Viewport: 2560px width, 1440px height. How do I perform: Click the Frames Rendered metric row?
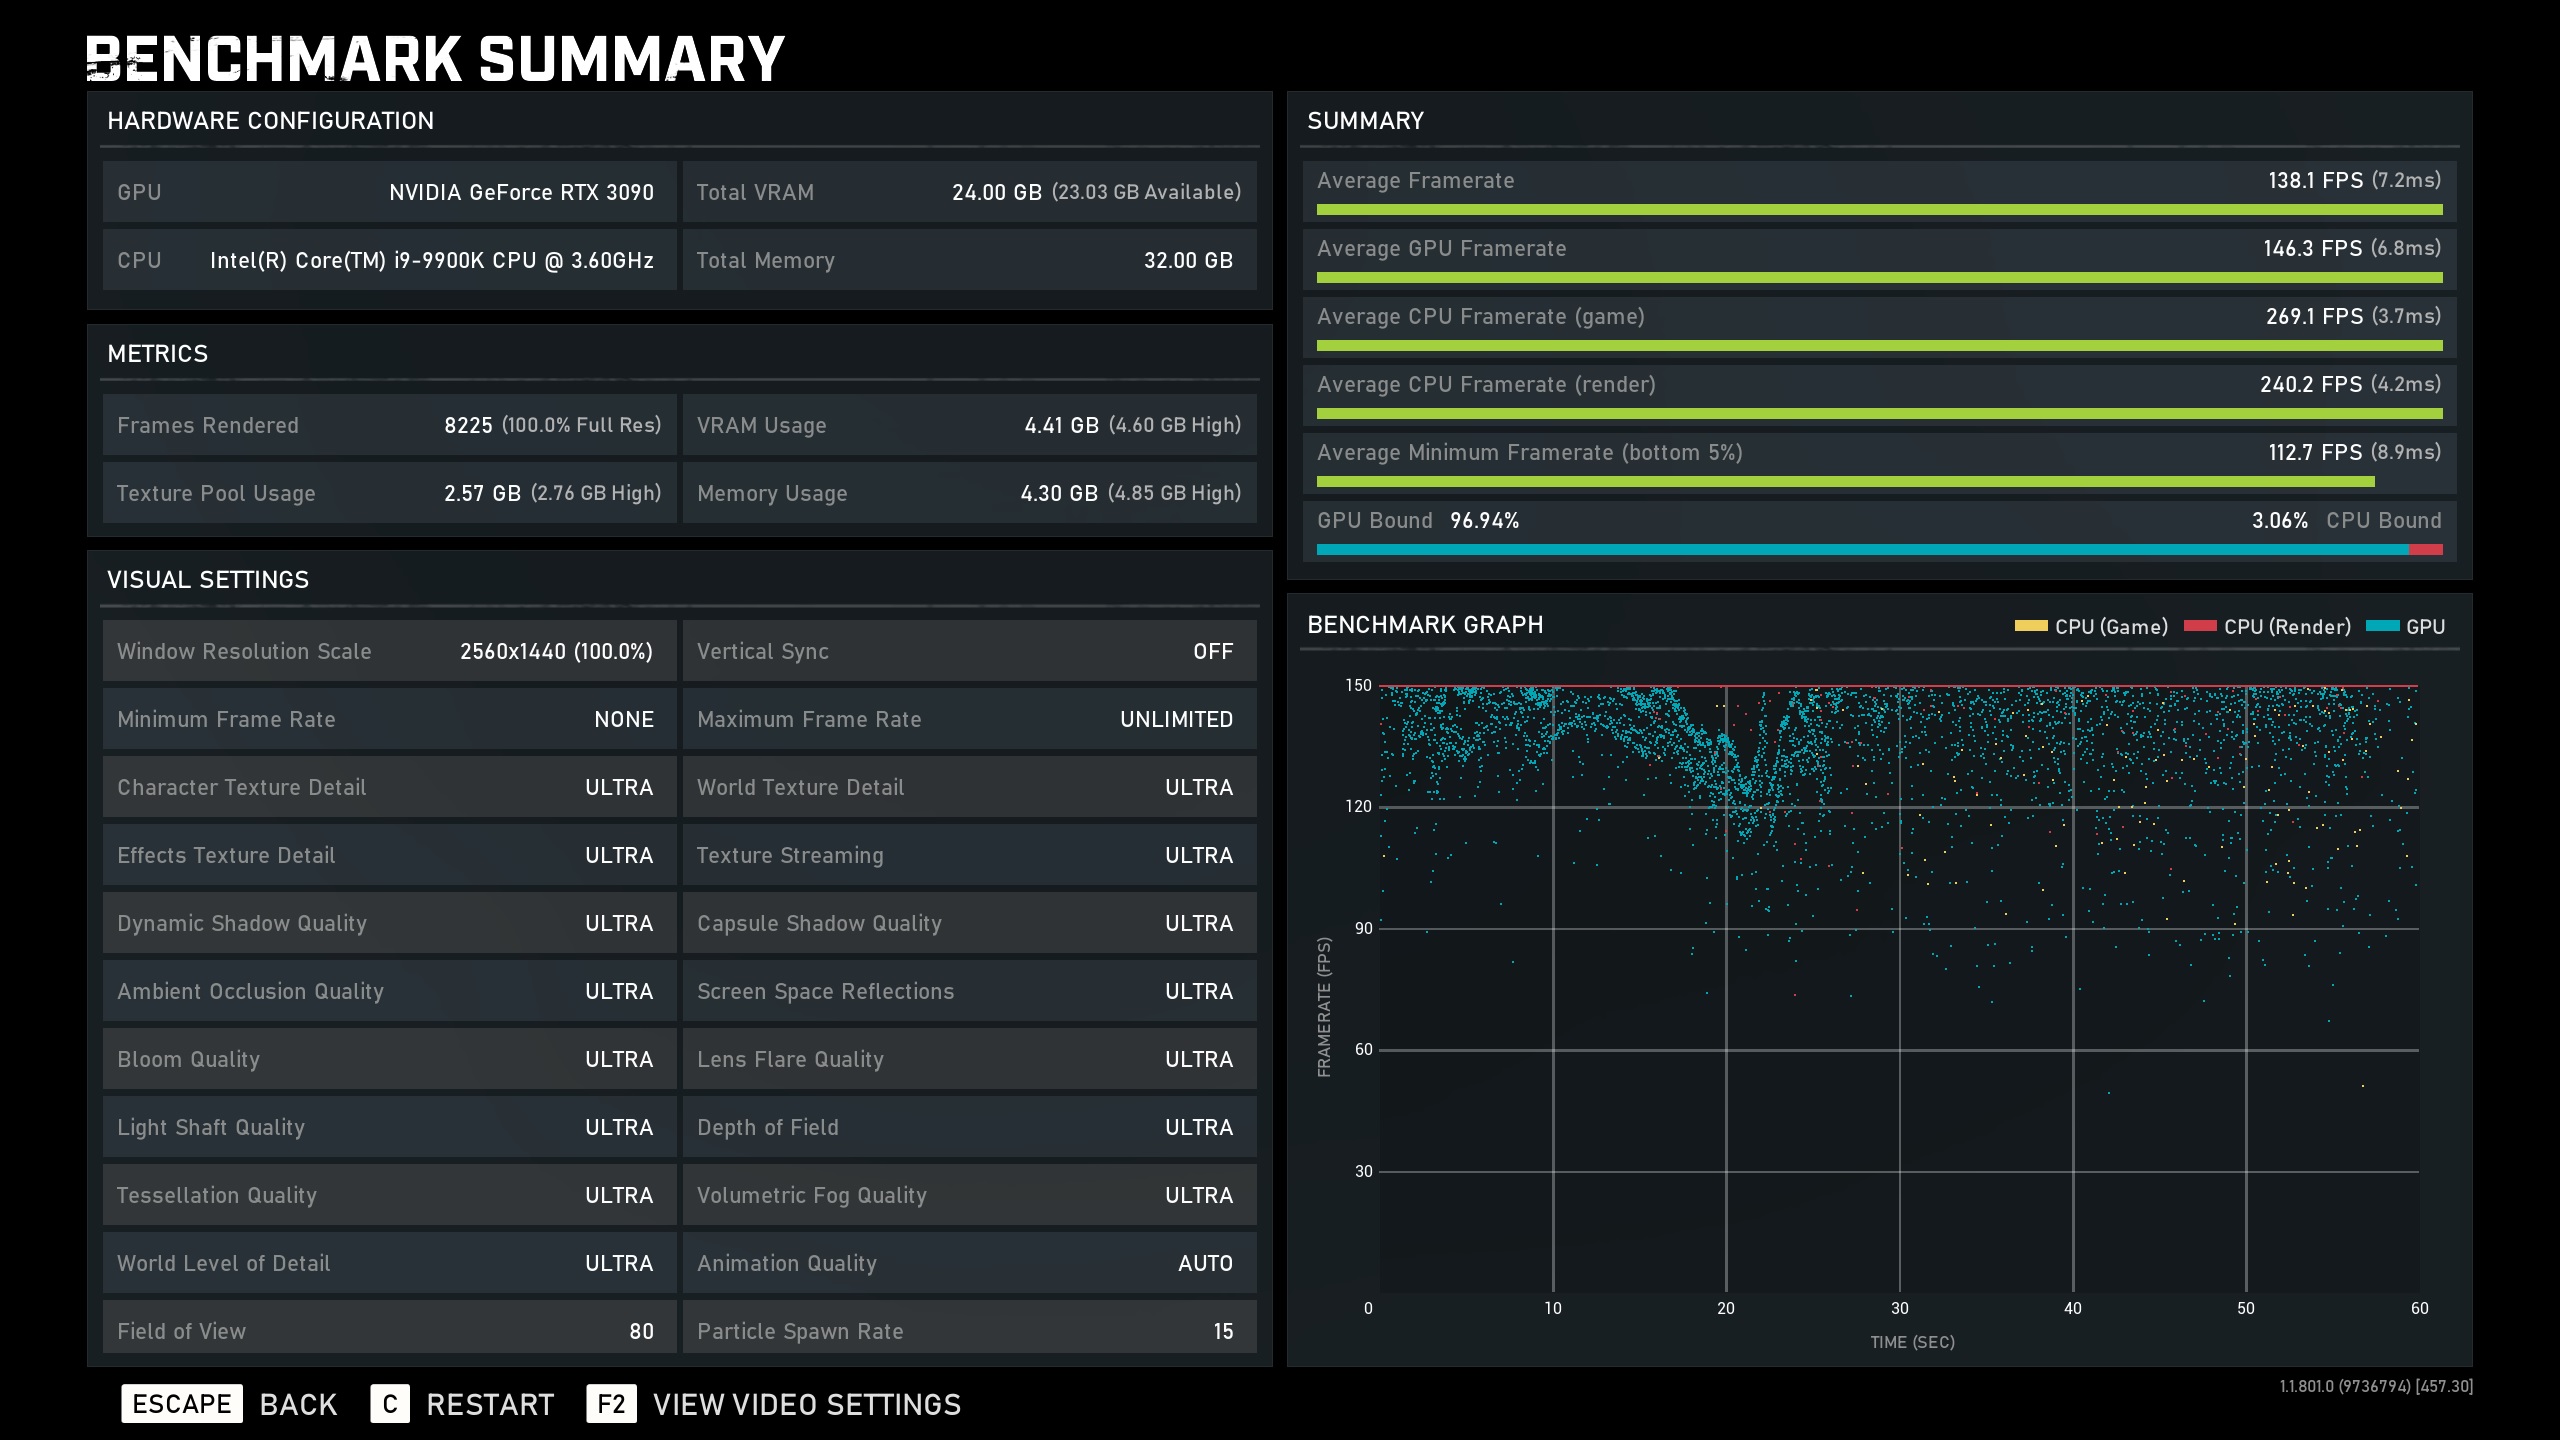pyautogui.click(x=388, y=425)
